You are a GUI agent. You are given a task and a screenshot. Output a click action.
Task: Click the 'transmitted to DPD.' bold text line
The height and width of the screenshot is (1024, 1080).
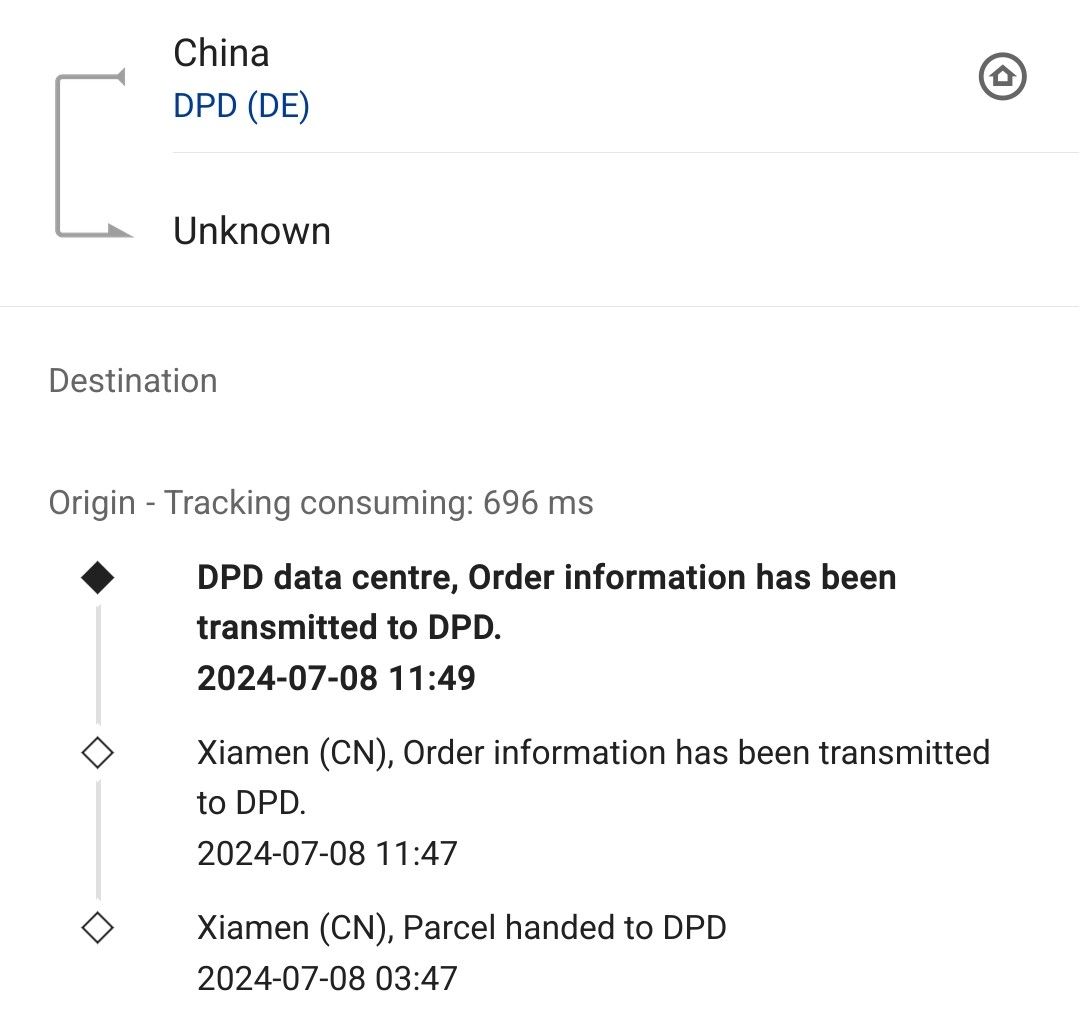pos(349,627)
